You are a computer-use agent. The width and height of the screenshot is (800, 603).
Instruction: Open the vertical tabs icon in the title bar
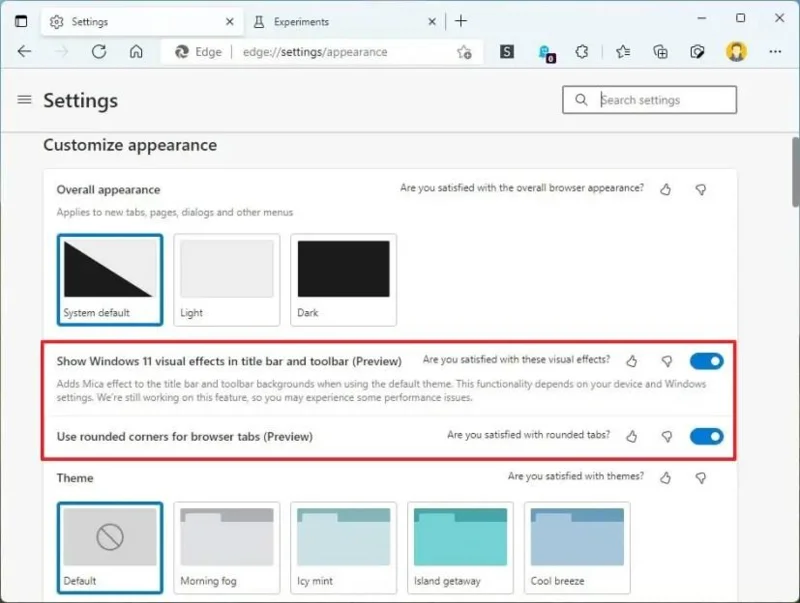click(x=21, y=21)
